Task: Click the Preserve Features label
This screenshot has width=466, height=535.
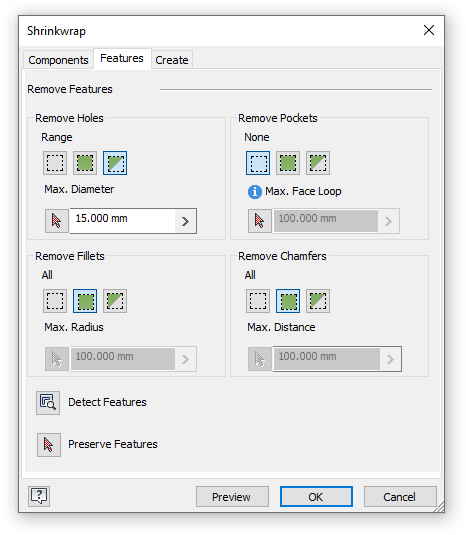Action: click(x=113, y=444)
